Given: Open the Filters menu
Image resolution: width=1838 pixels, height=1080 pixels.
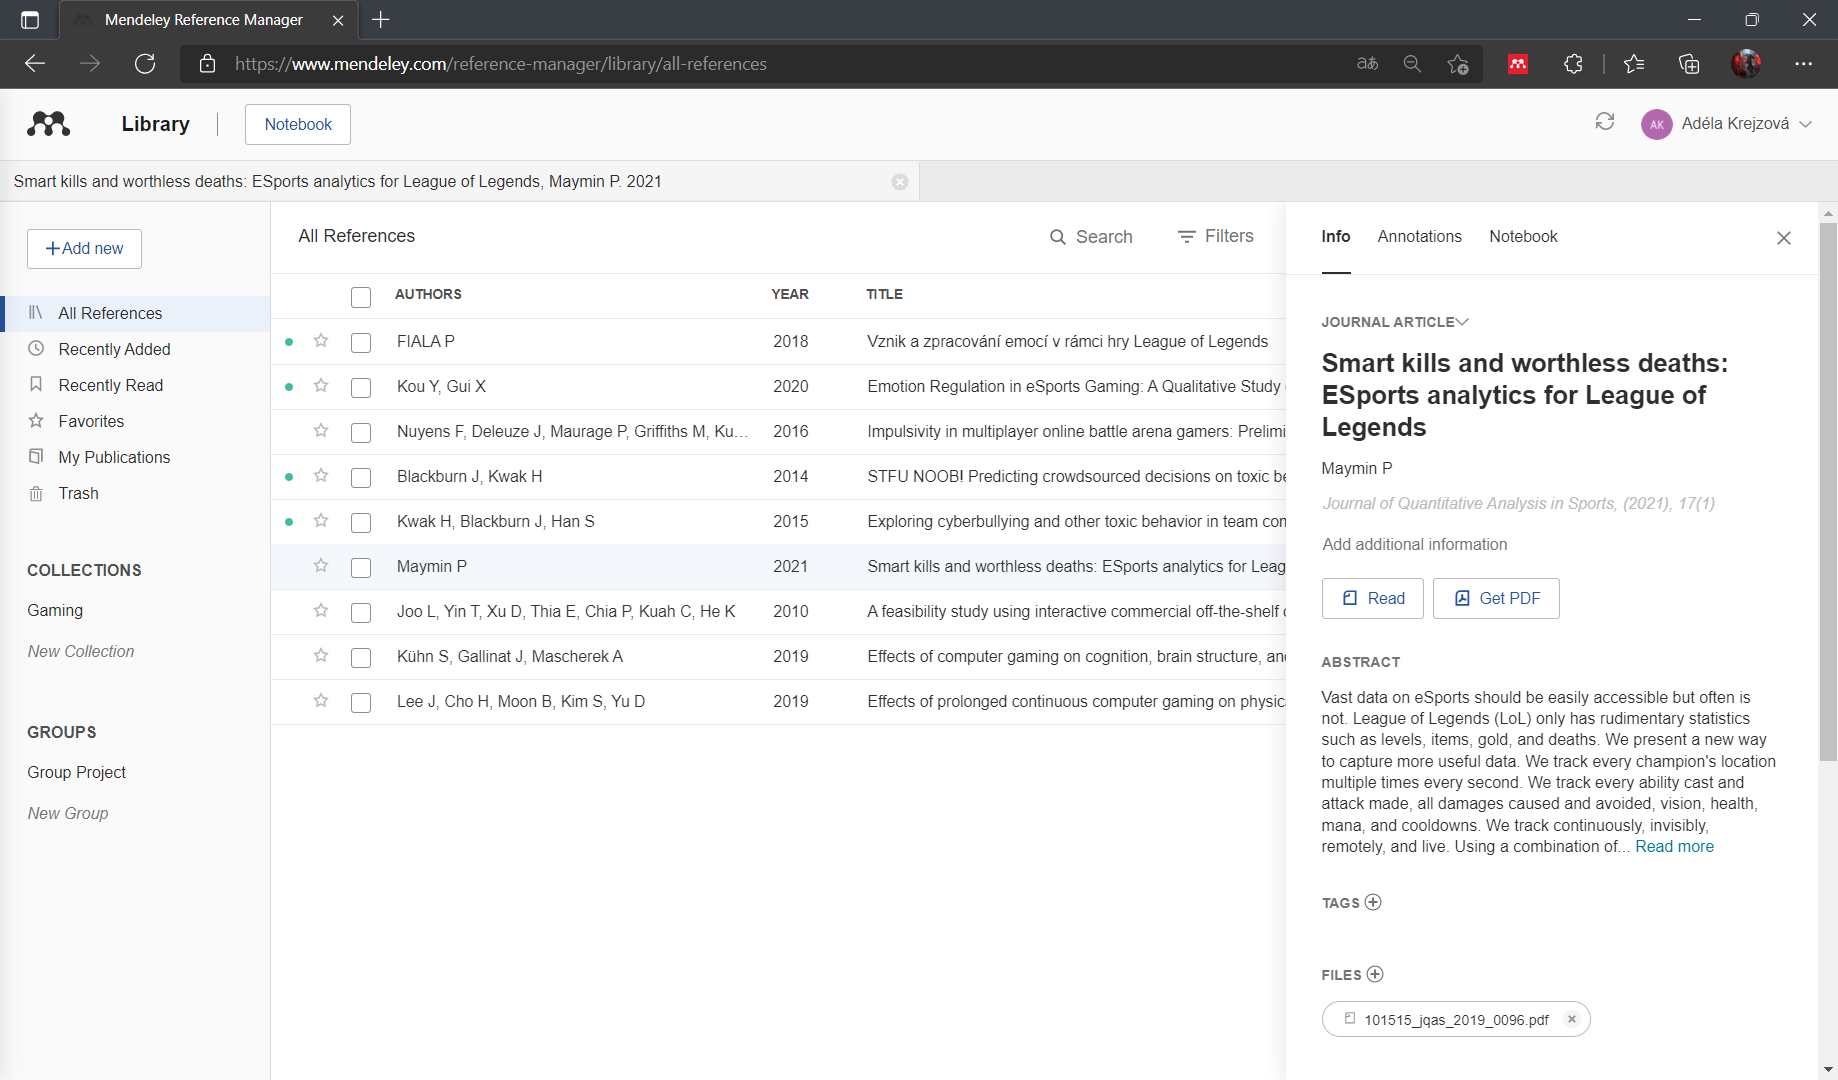Looking at the screenshot, I should pyautogui.click(x=1215, y=236).
